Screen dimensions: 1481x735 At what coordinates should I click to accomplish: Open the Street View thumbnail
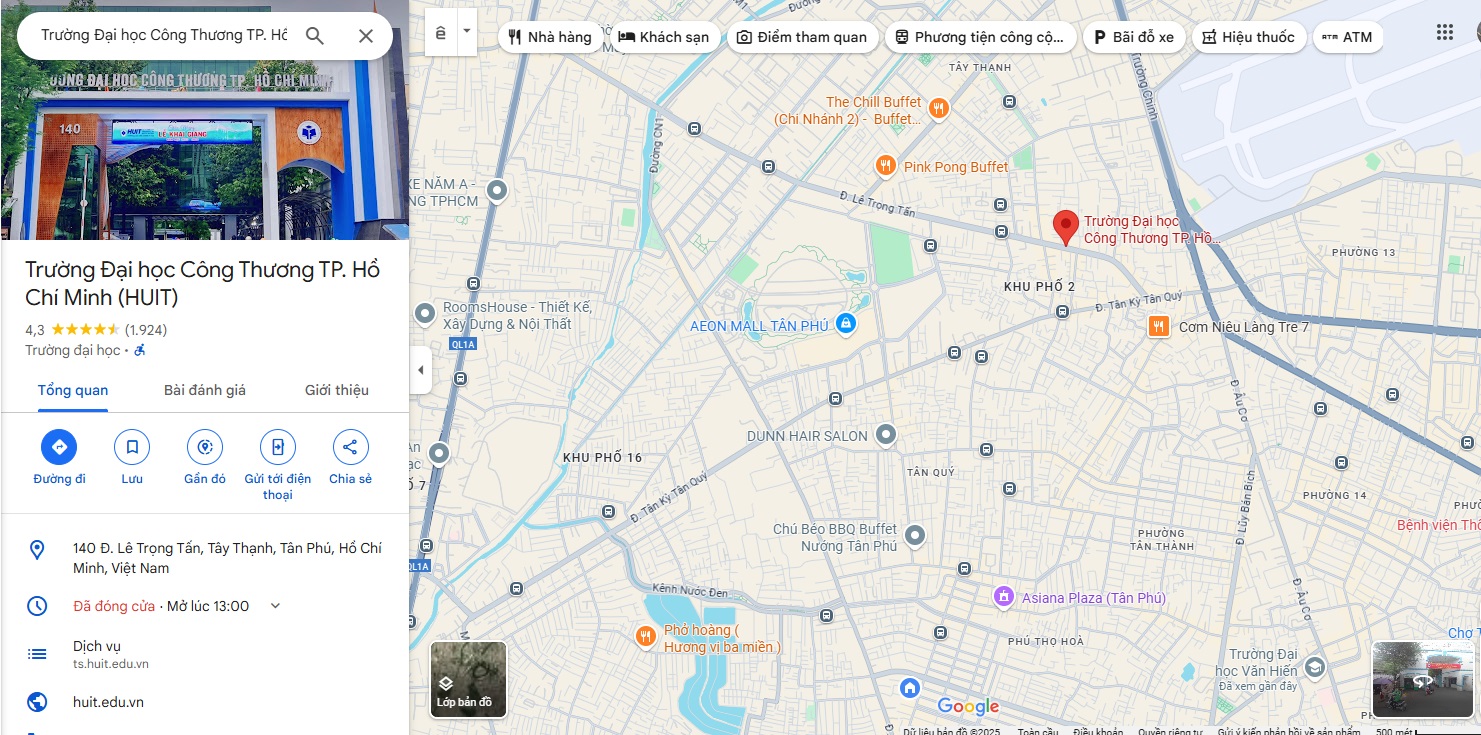(x=1423, y=680)
